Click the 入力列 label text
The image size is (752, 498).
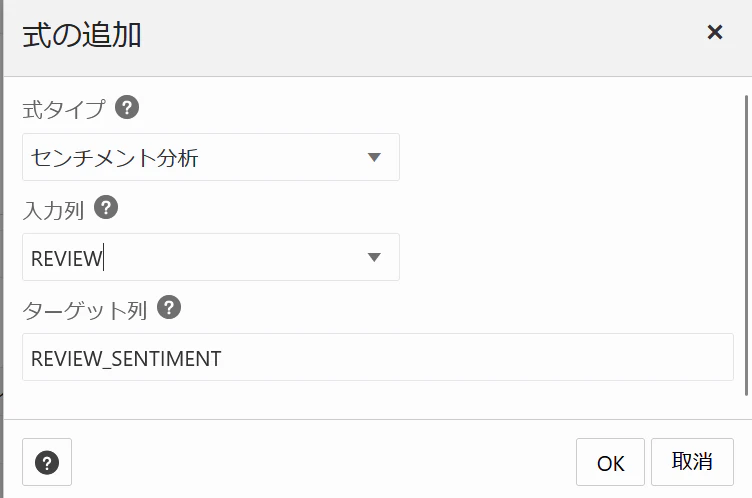pyautogui.click(x=53, y=210)
